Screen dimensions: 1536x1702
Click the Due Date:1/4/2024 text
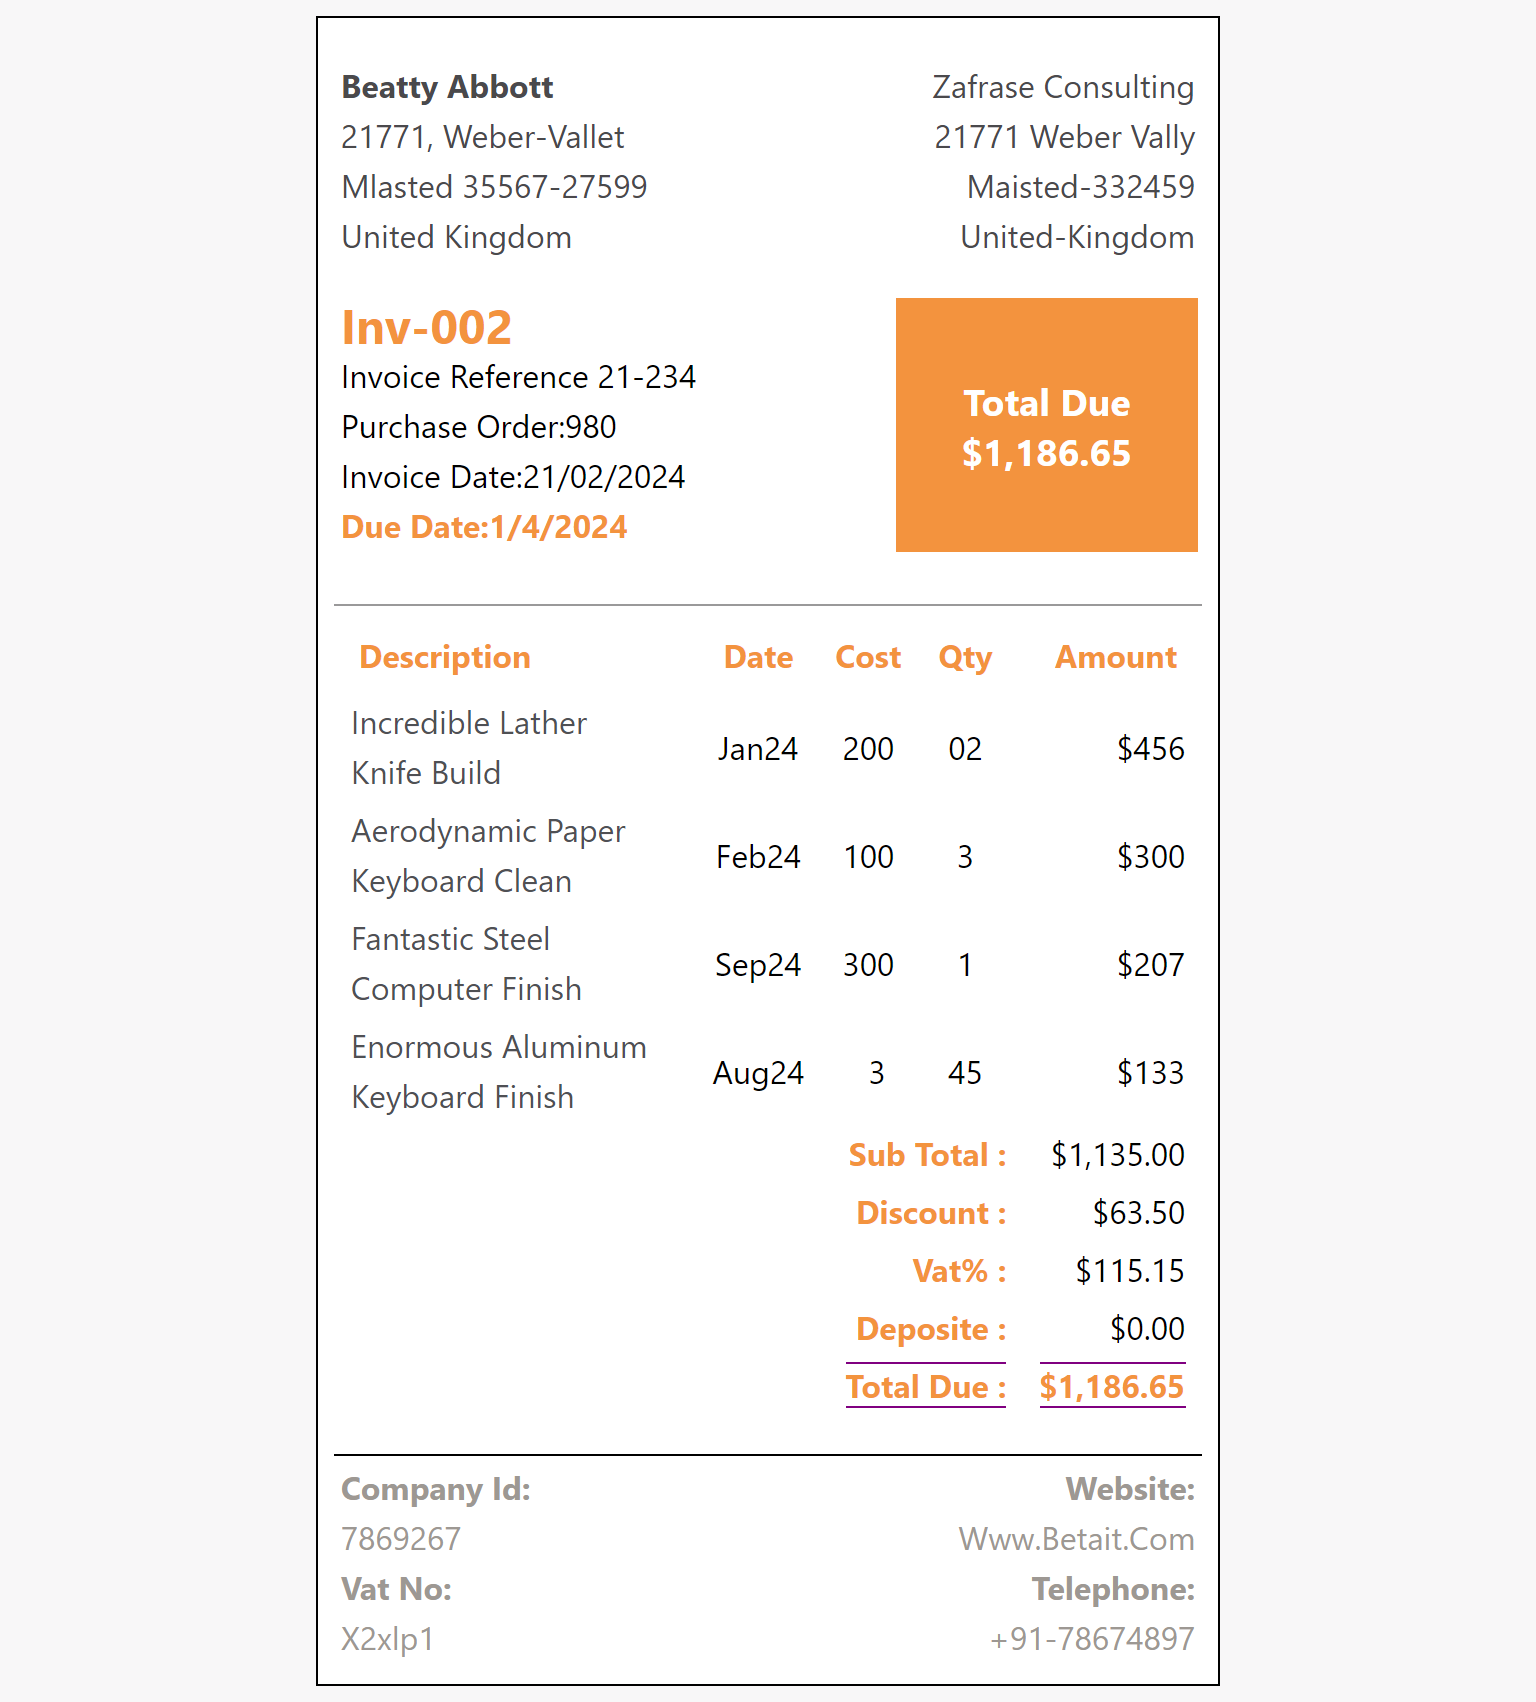[x=484, y=527]
